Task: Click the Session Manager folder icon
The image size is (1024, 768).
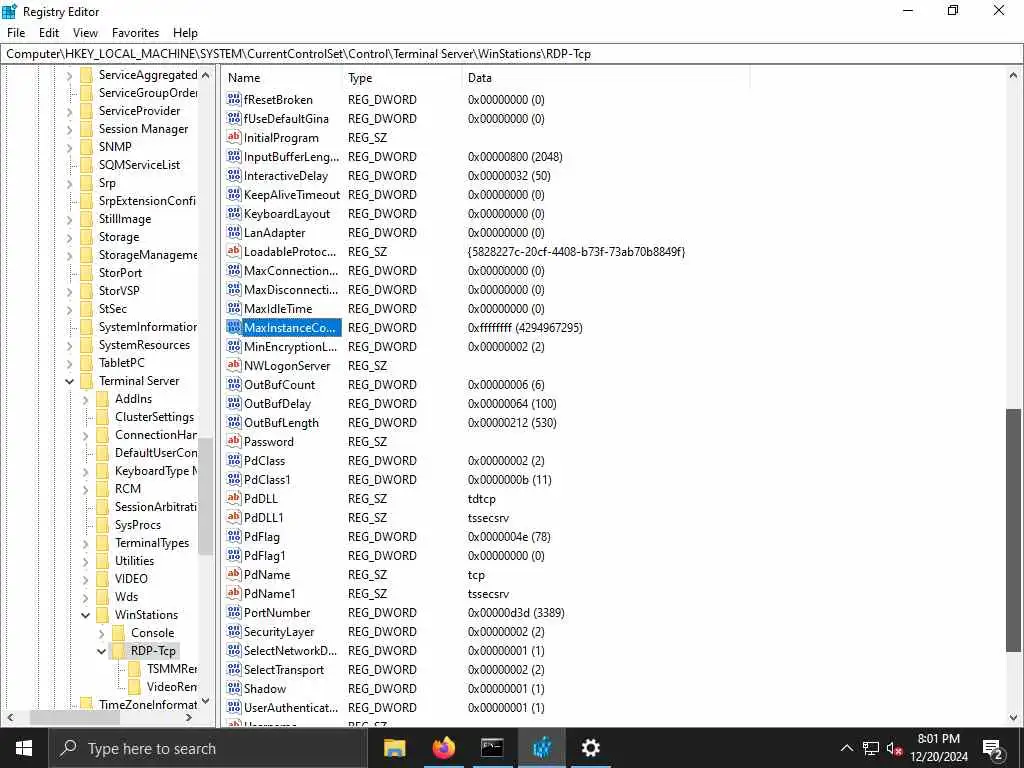Action: (x=86, y=129)
